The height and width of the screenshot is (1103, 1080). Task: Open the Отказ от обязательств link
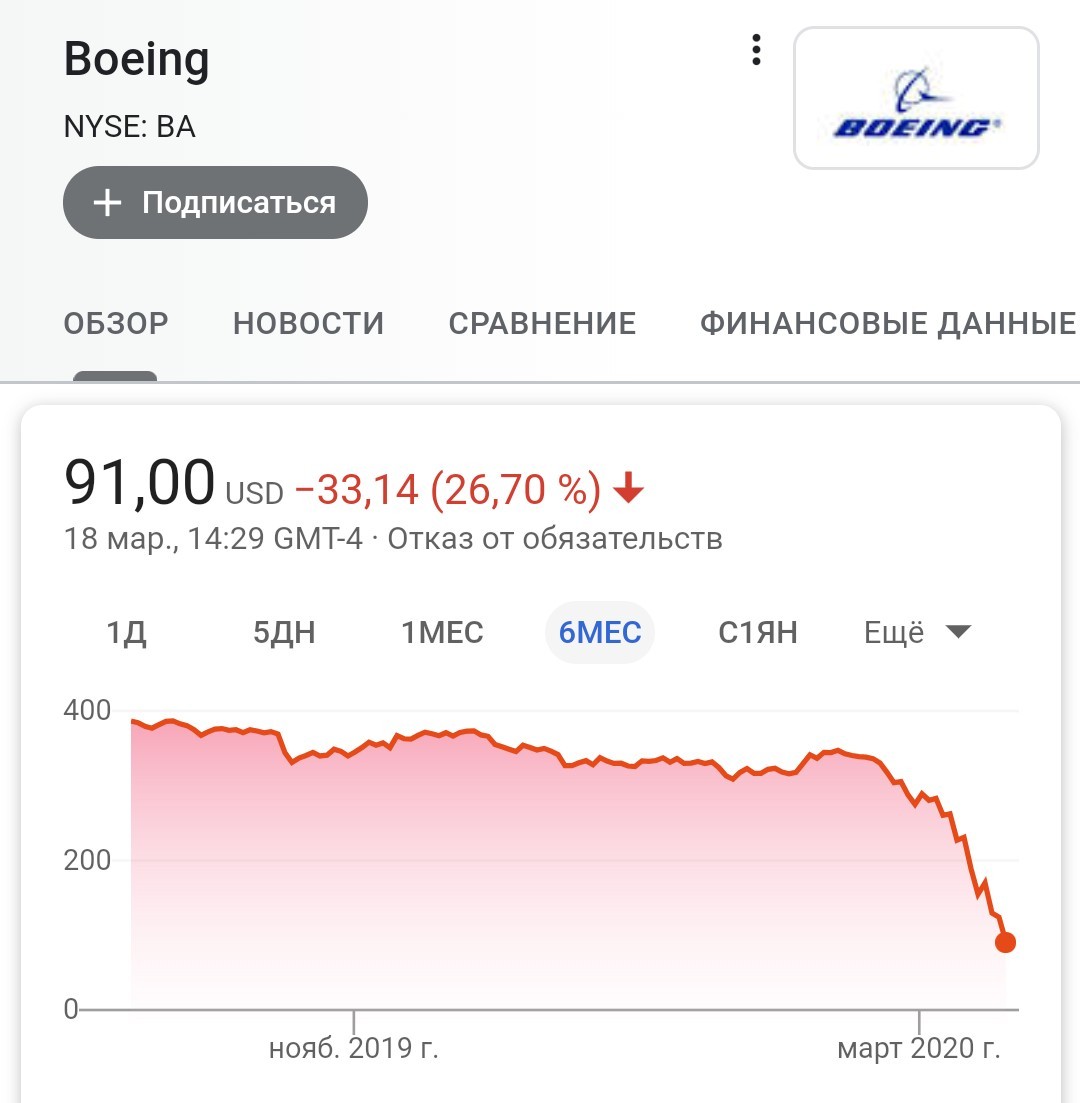554,539
